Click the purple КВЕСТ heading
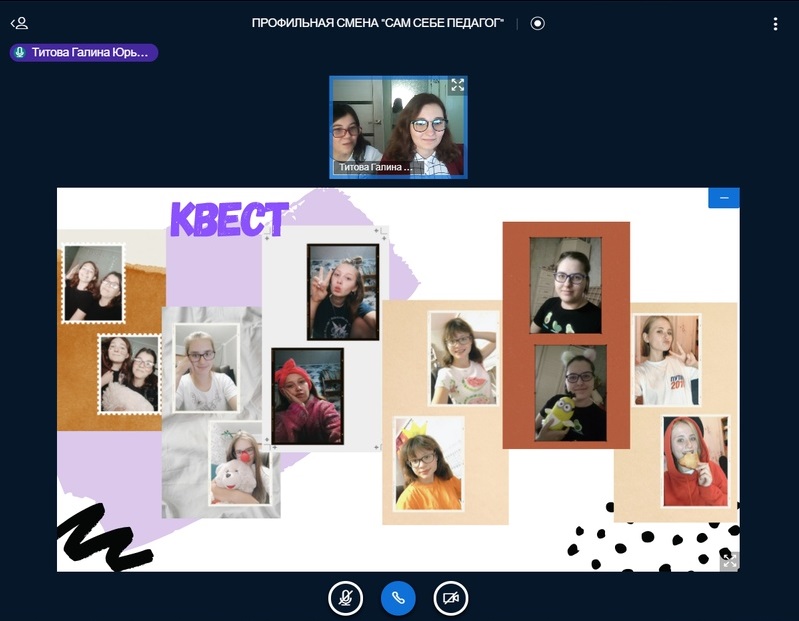 [229, 219]
